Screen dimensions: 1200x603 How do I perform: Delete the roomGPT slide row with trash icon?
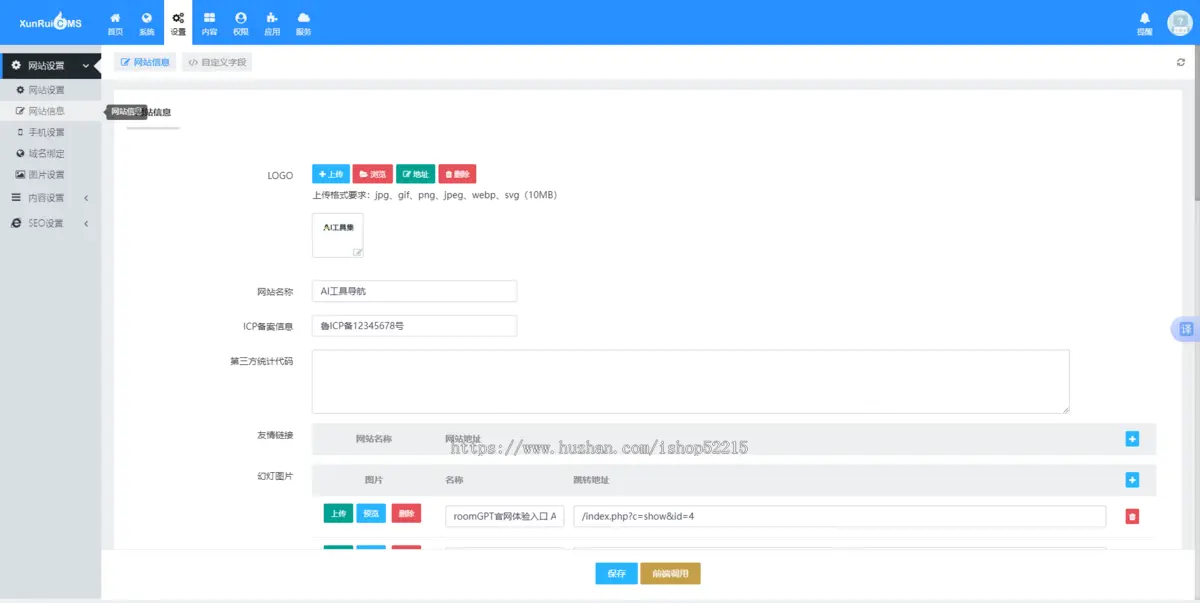[1132, 516]
